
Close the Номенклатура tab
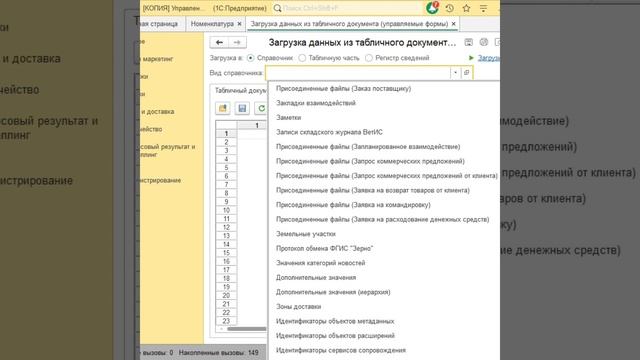coord(240,24)
